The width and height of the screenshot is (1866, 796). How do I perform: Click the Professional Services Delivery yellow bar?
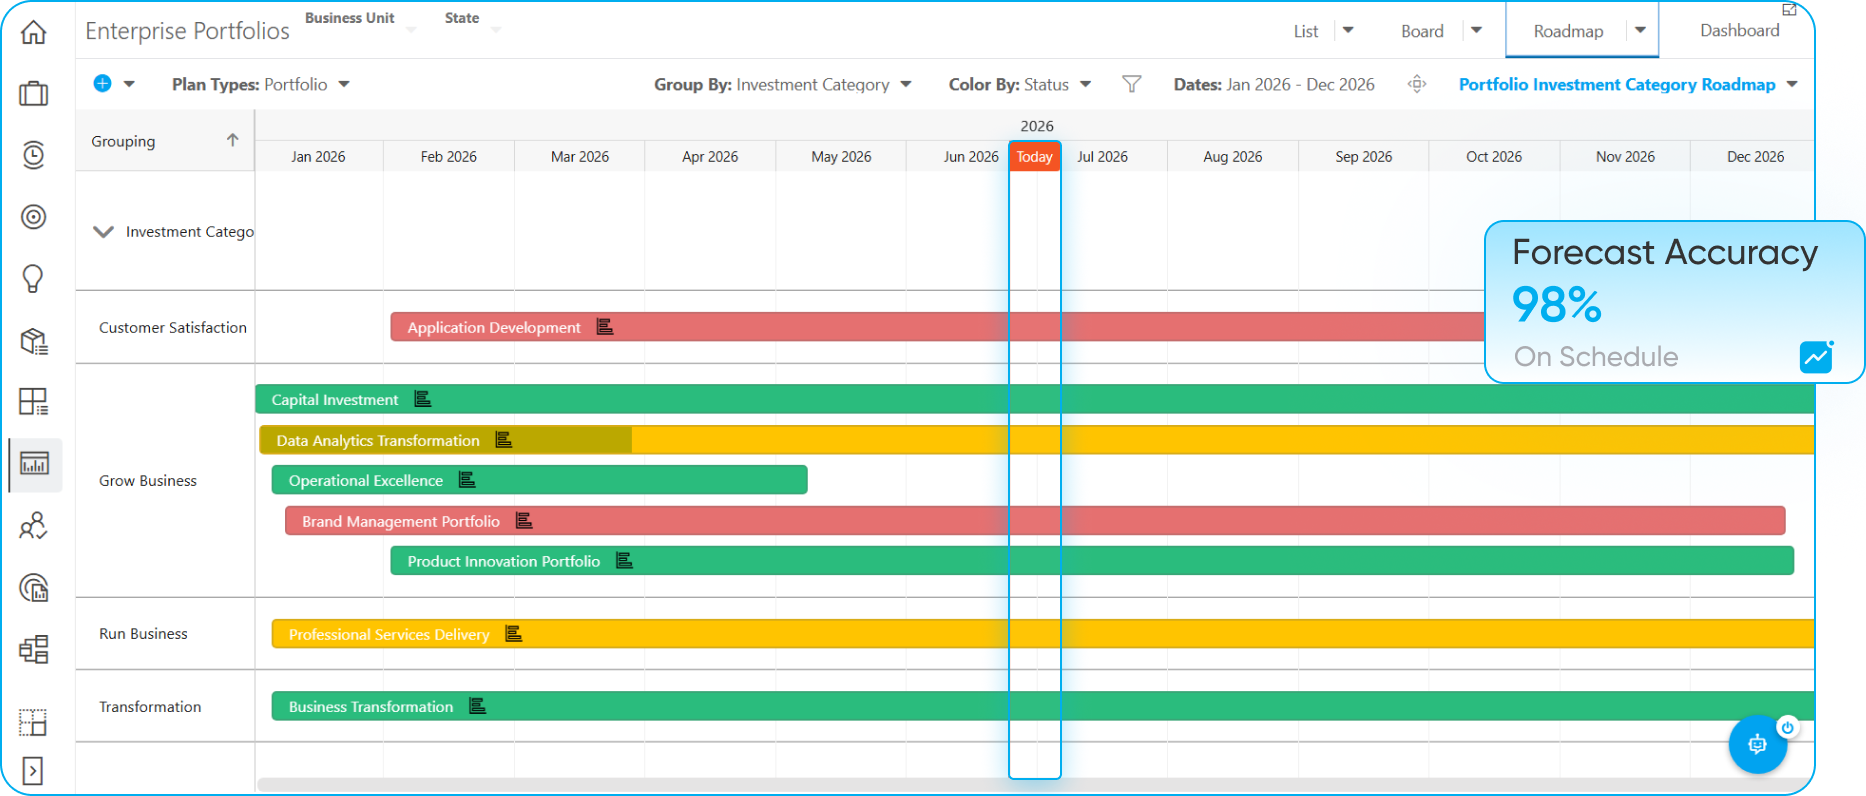1043,634
